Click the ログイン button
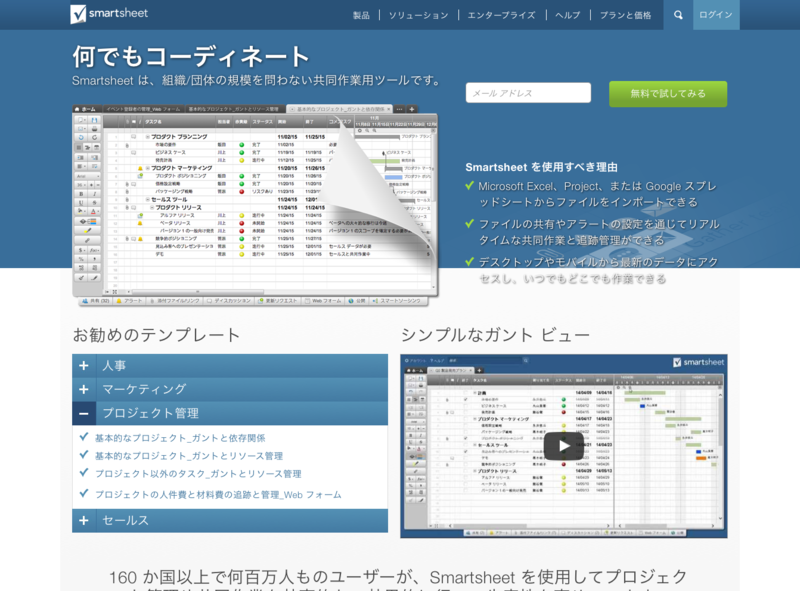 tap(716, 15)
